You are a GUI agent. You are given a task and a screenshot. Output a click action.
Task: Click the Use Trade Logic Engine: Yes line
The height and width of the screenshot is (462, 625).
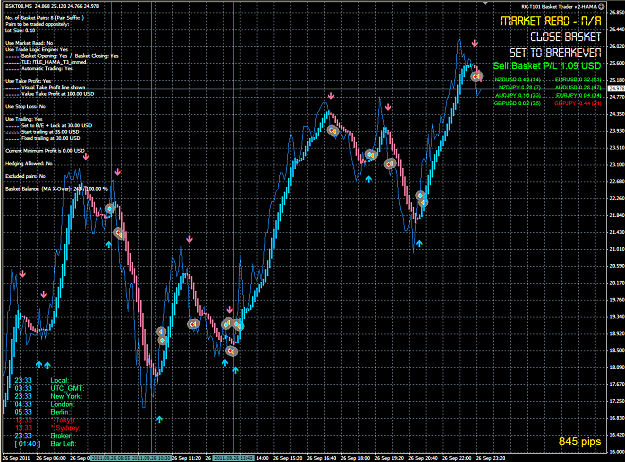[x=36, y=49]
